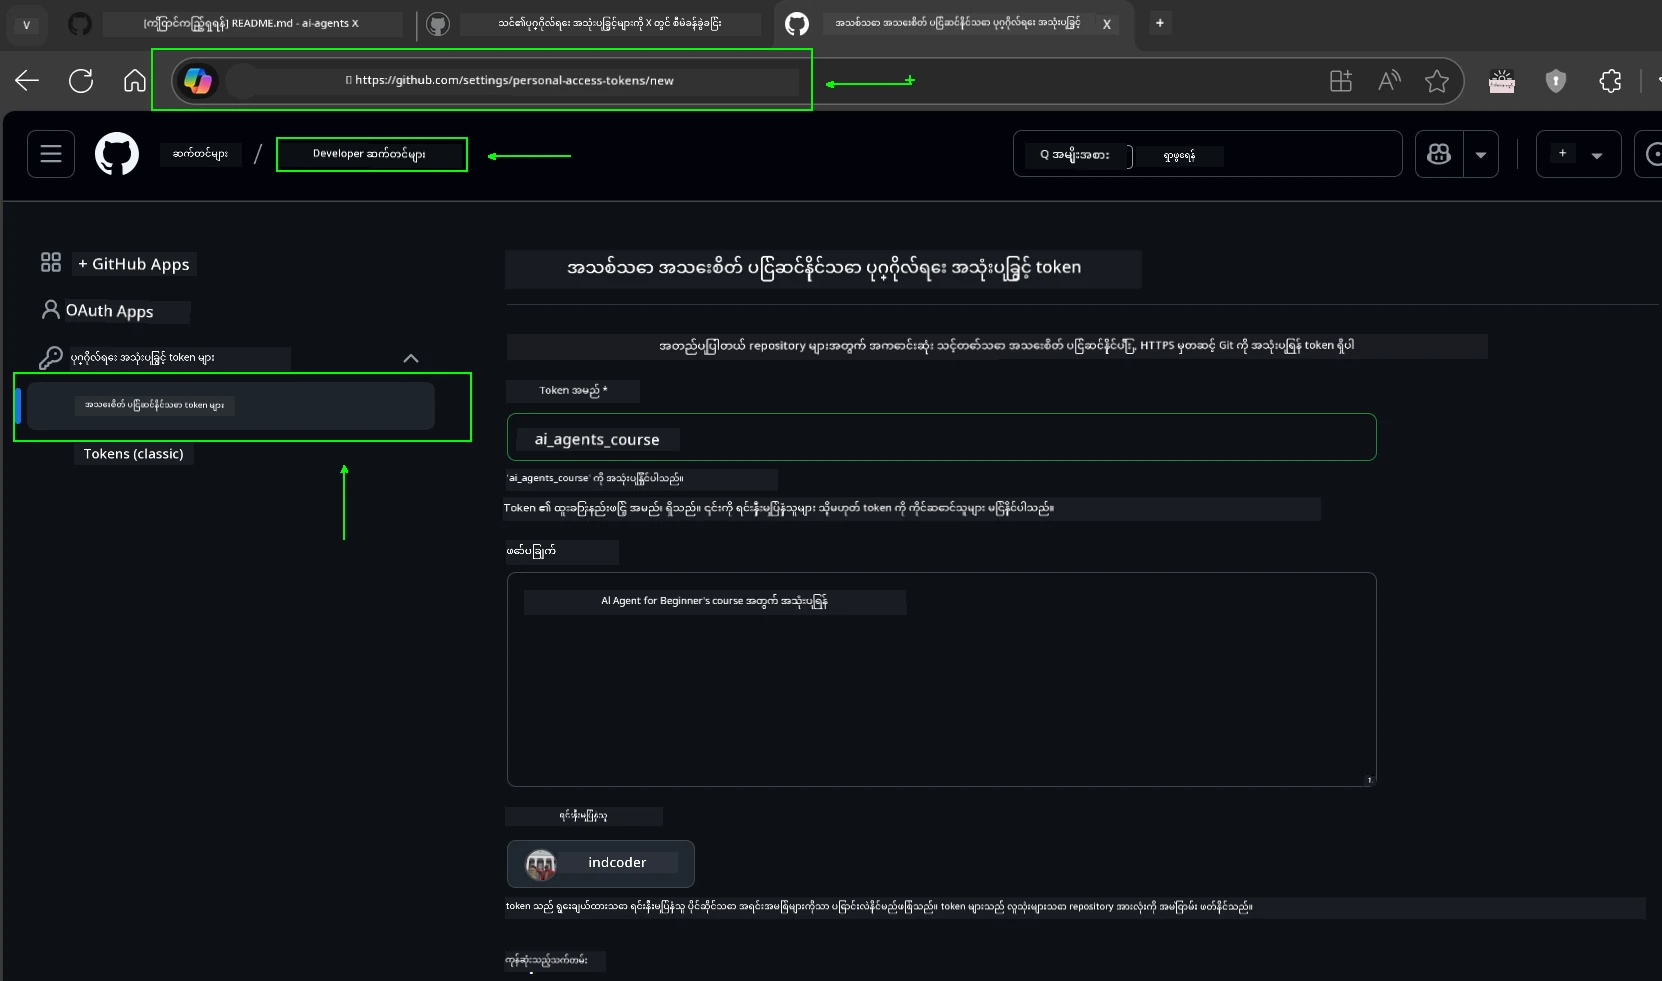Click the pink clapperboard extension icon
1662x981 pixels.
[x=1503, y=81]
